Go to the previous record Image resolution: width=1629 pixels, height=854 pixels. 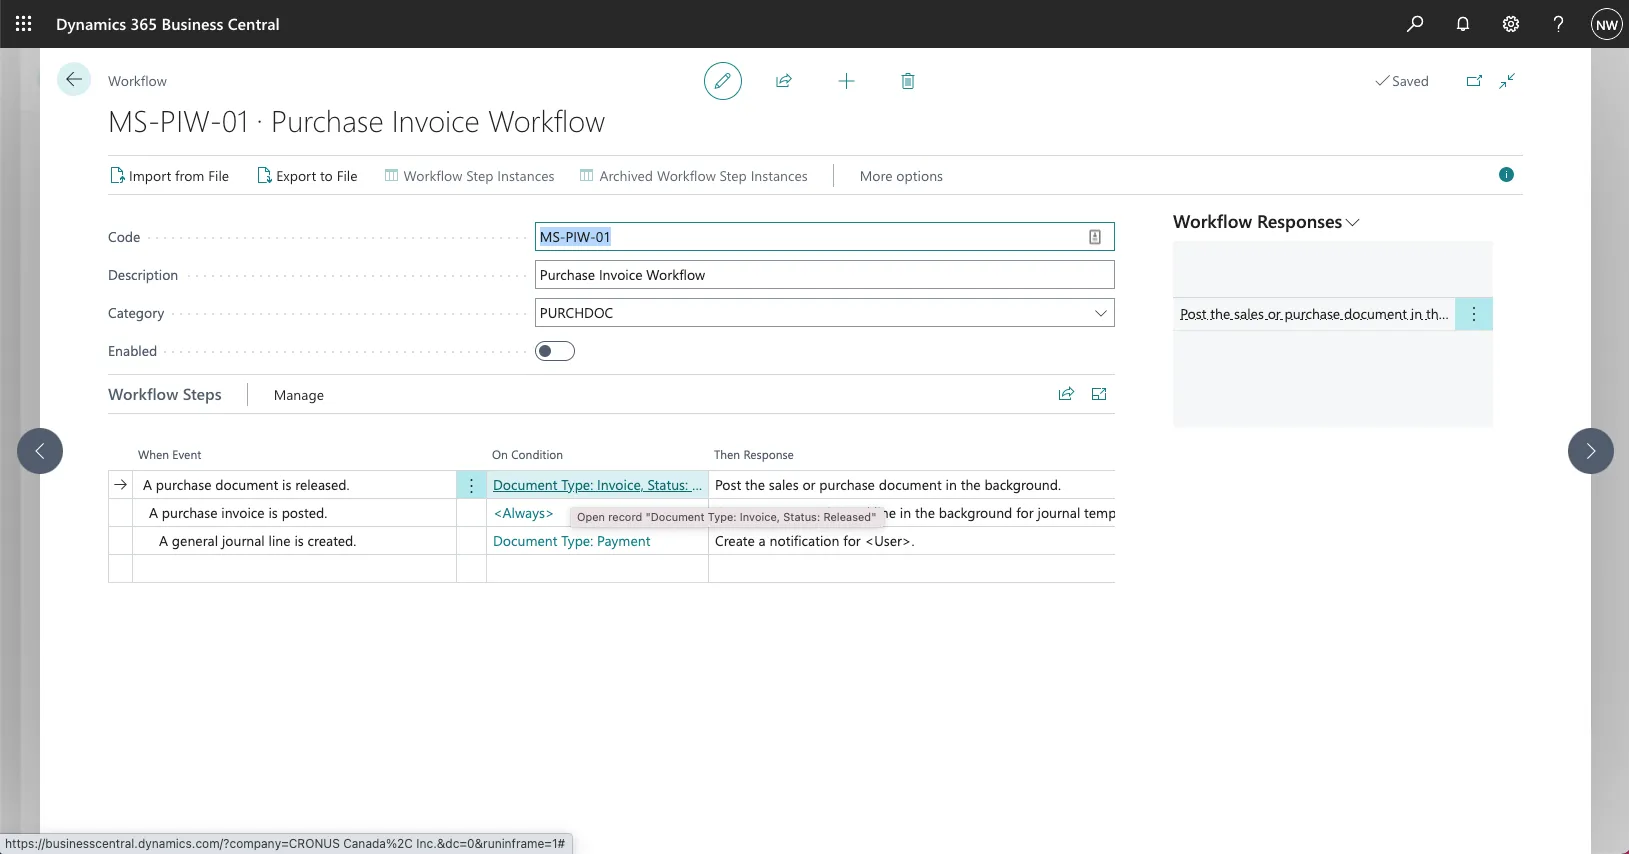40,451
